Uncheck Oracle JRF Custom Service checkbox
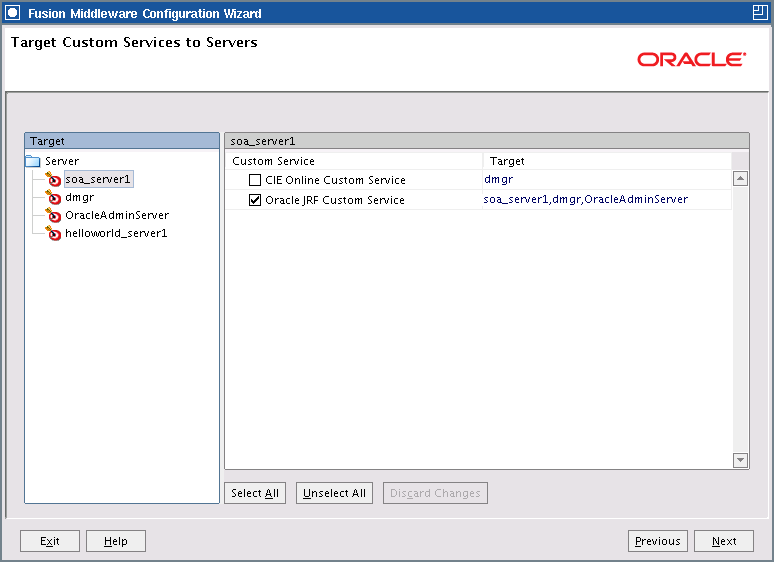The height and width of the screenshot is (562, 774). pos(255,200)
